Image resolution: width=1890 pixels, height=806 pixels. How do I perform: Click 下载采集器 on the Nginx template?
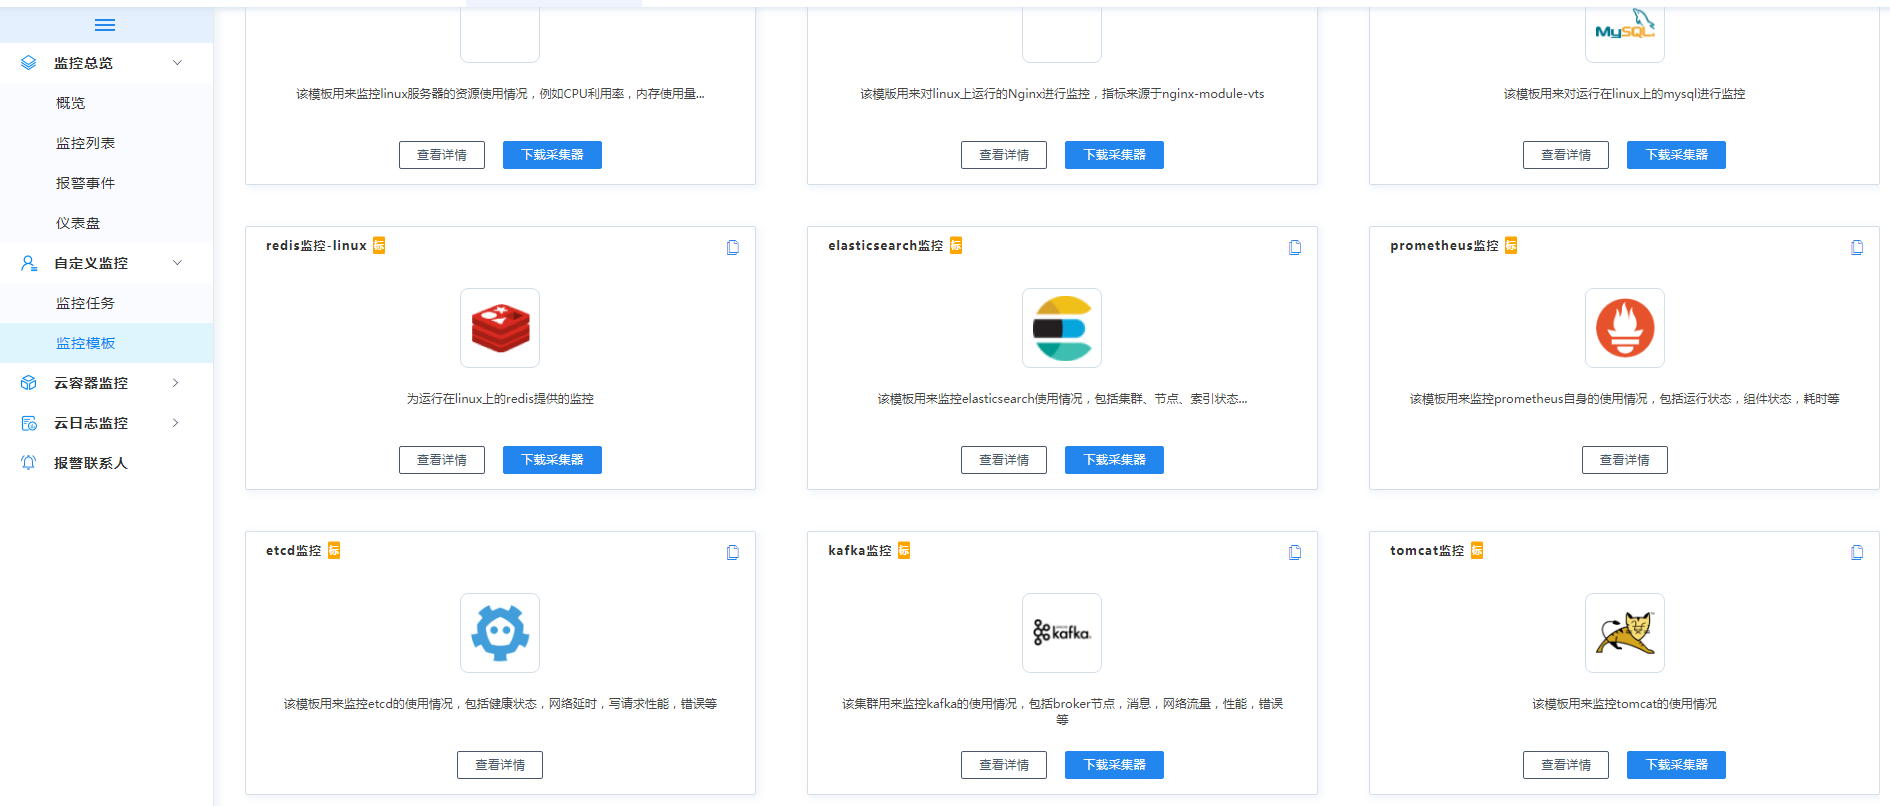point(1114,155)
